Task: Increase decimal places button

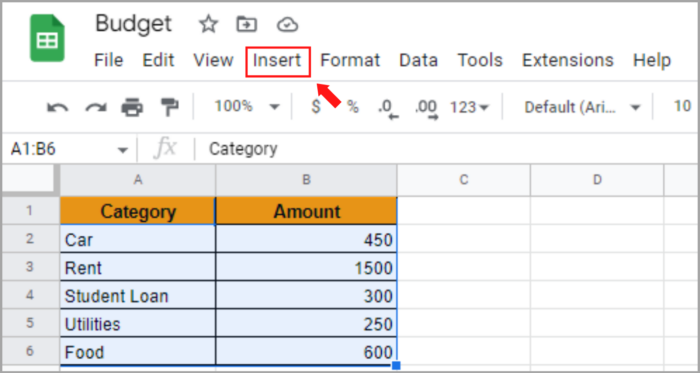Action: [426, 109]
